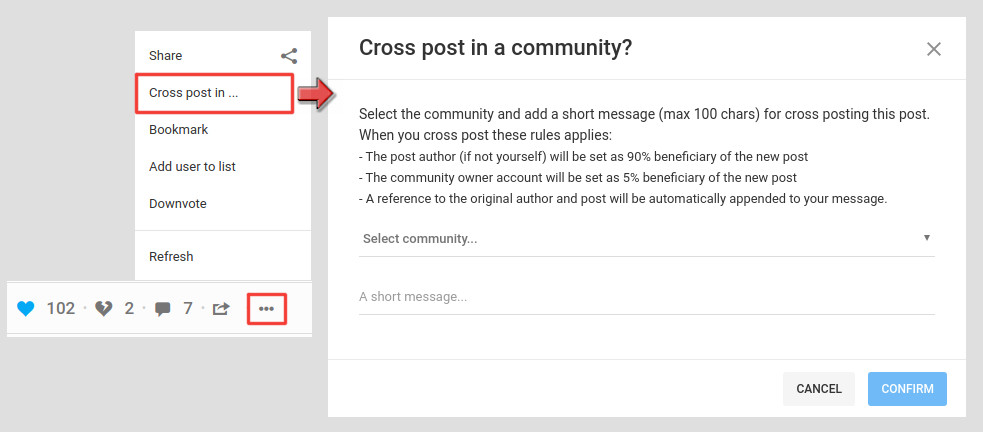Open the three-dot more options menu
Screen dimensions: 983x432
point(266,308)
